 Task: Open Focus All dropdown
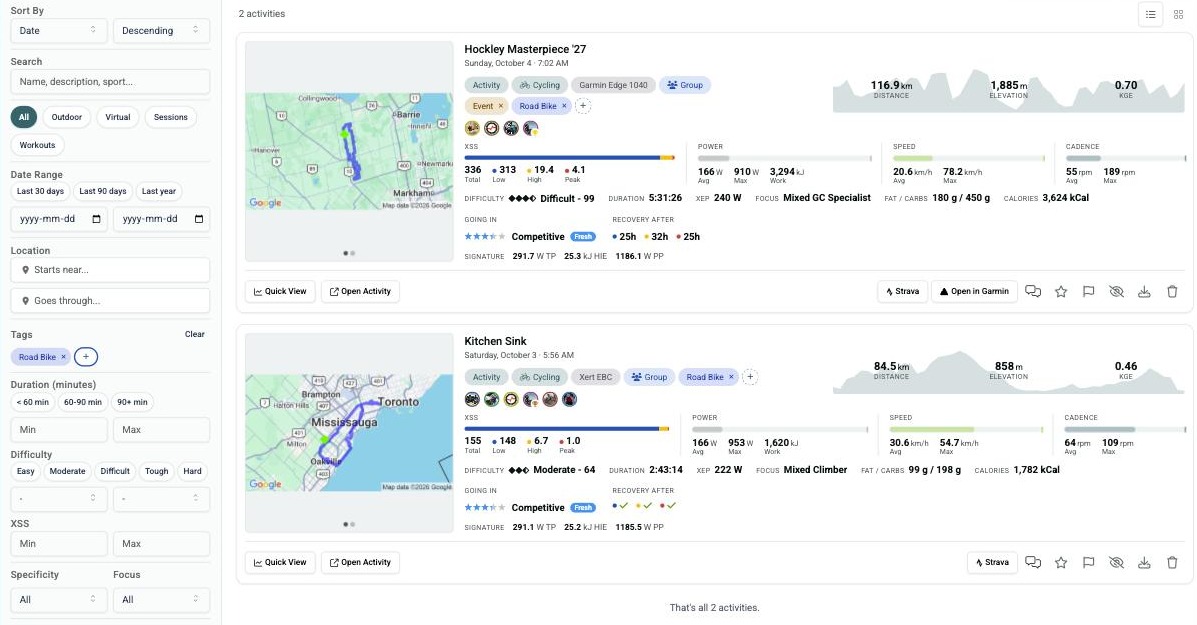coord(161,600)
